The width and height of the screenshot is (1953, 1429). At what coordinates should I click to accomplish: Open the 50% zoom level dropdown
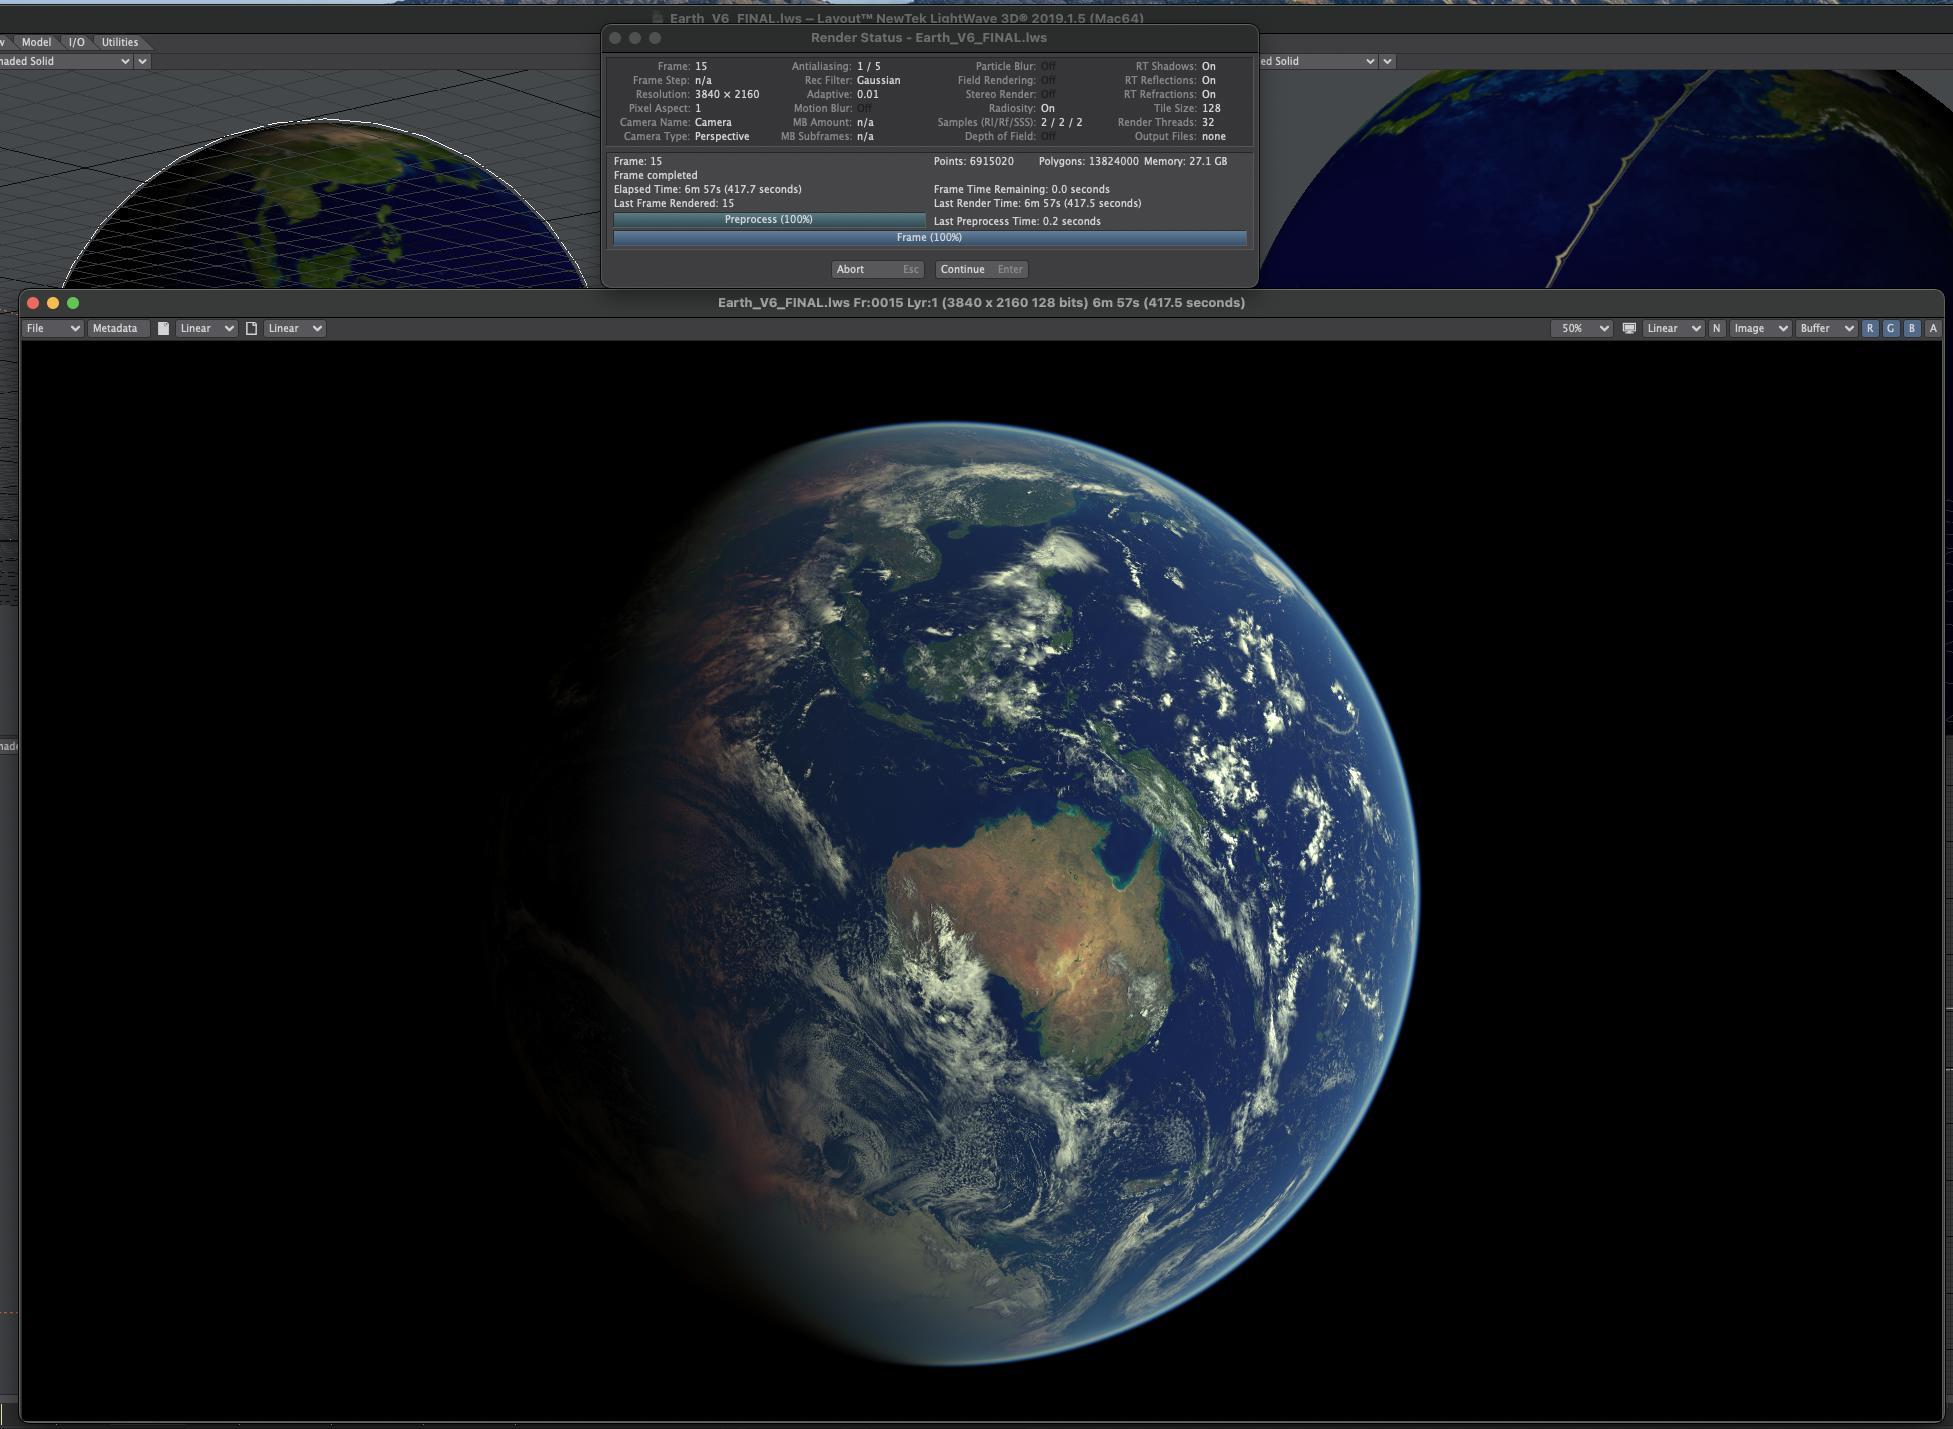pos(1582,328)
